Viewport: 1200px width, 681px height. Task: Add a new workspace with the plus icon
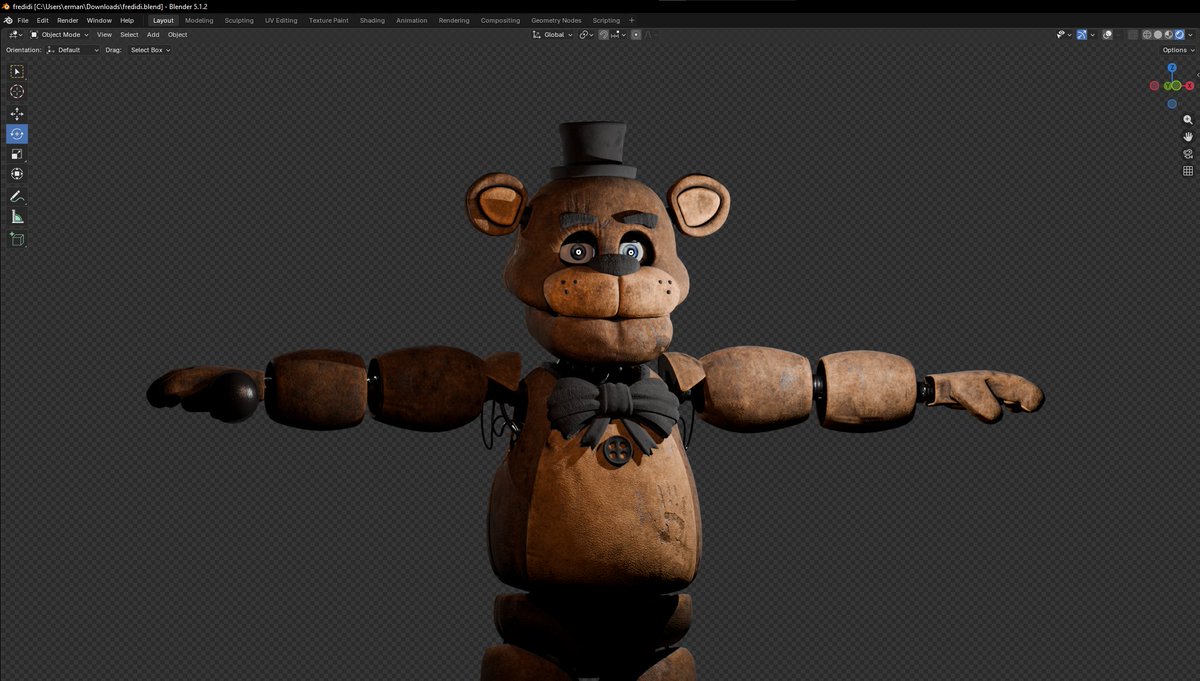631,20
